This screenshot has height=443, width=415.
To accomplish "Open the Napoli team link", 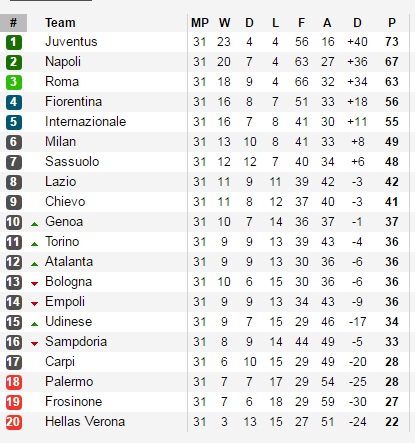I will (63, 62).
